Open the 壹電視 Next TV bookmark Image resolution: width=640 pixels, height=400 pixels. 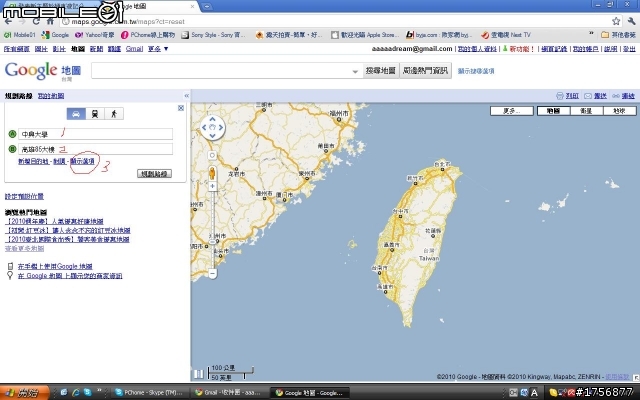coord(506,35)
